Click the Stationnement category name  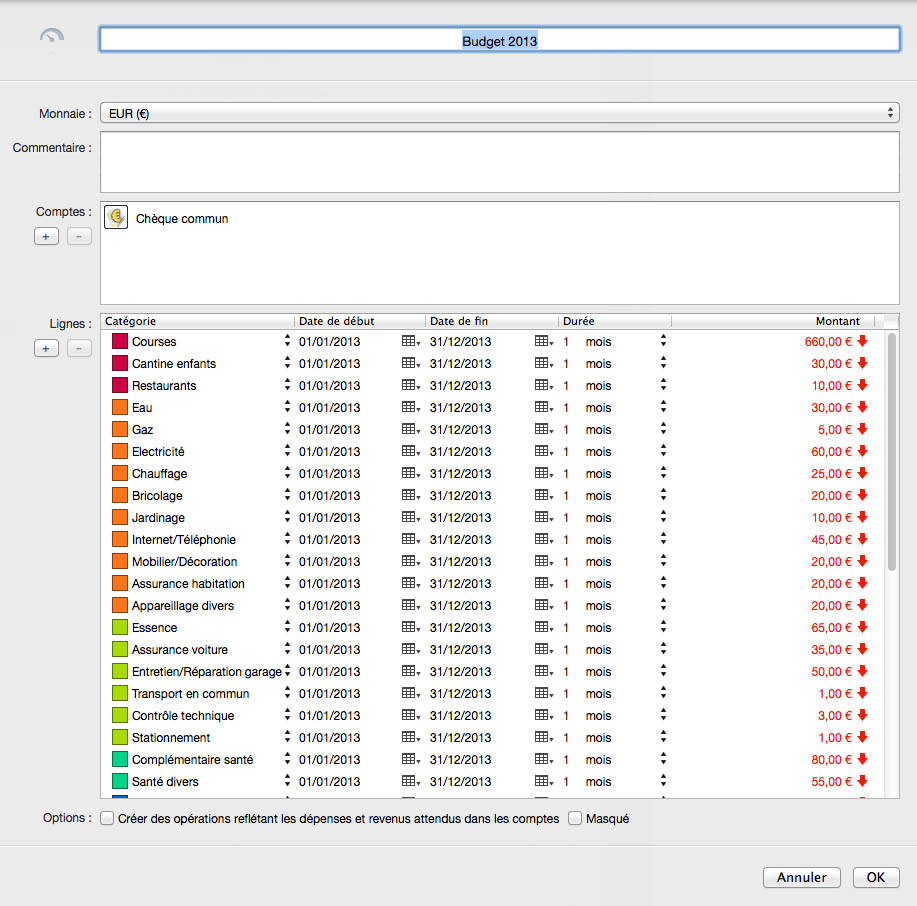(171, 738)
